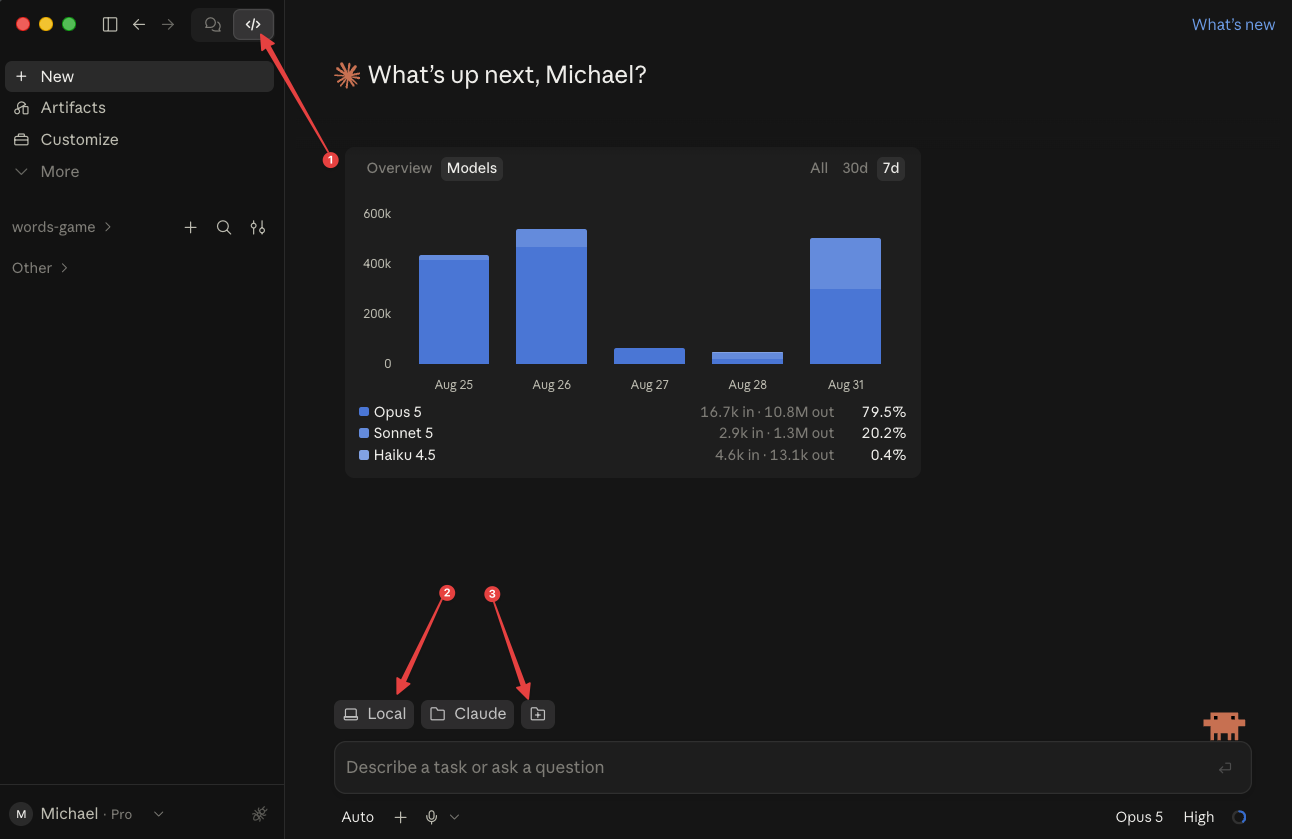Open the What's new link
Image resolution: width=1292 pixels, height=839 pixels.
point(1233,24)
